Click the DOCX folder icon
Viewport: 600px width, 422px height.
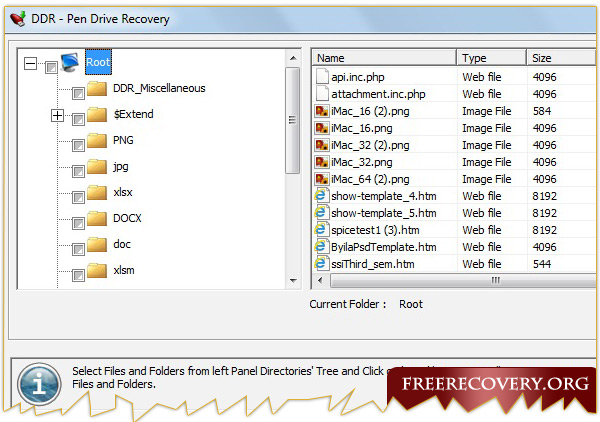(97, 218)
